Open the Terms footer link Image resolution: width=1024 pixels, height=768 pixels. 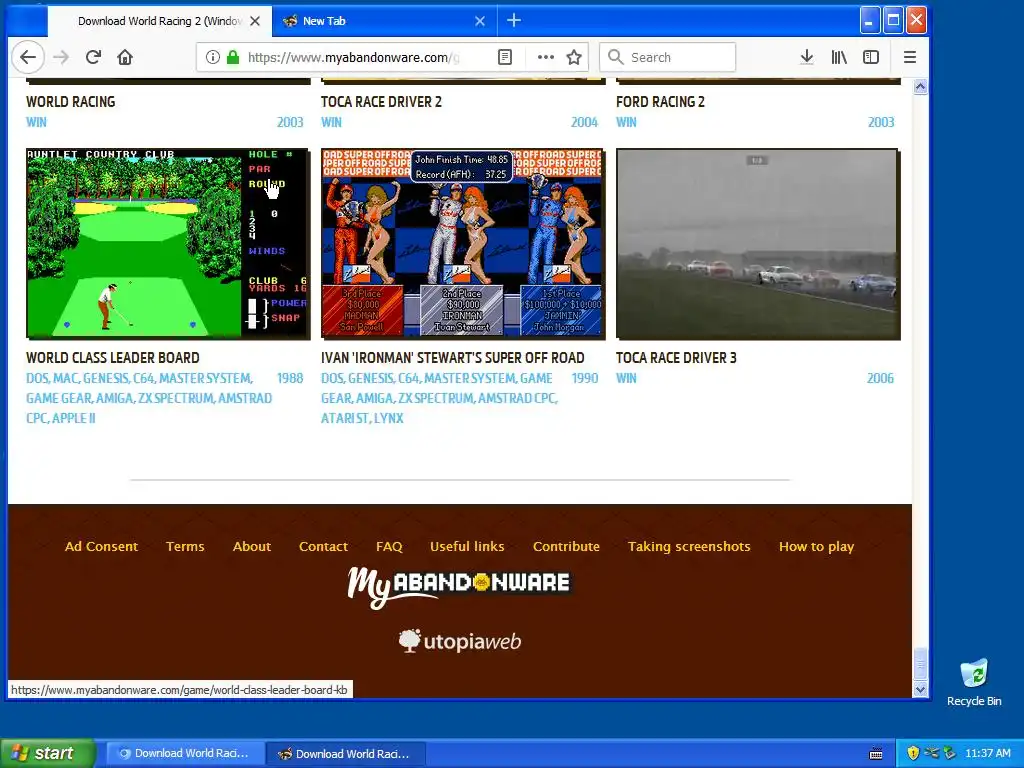[x=185, y=547]
